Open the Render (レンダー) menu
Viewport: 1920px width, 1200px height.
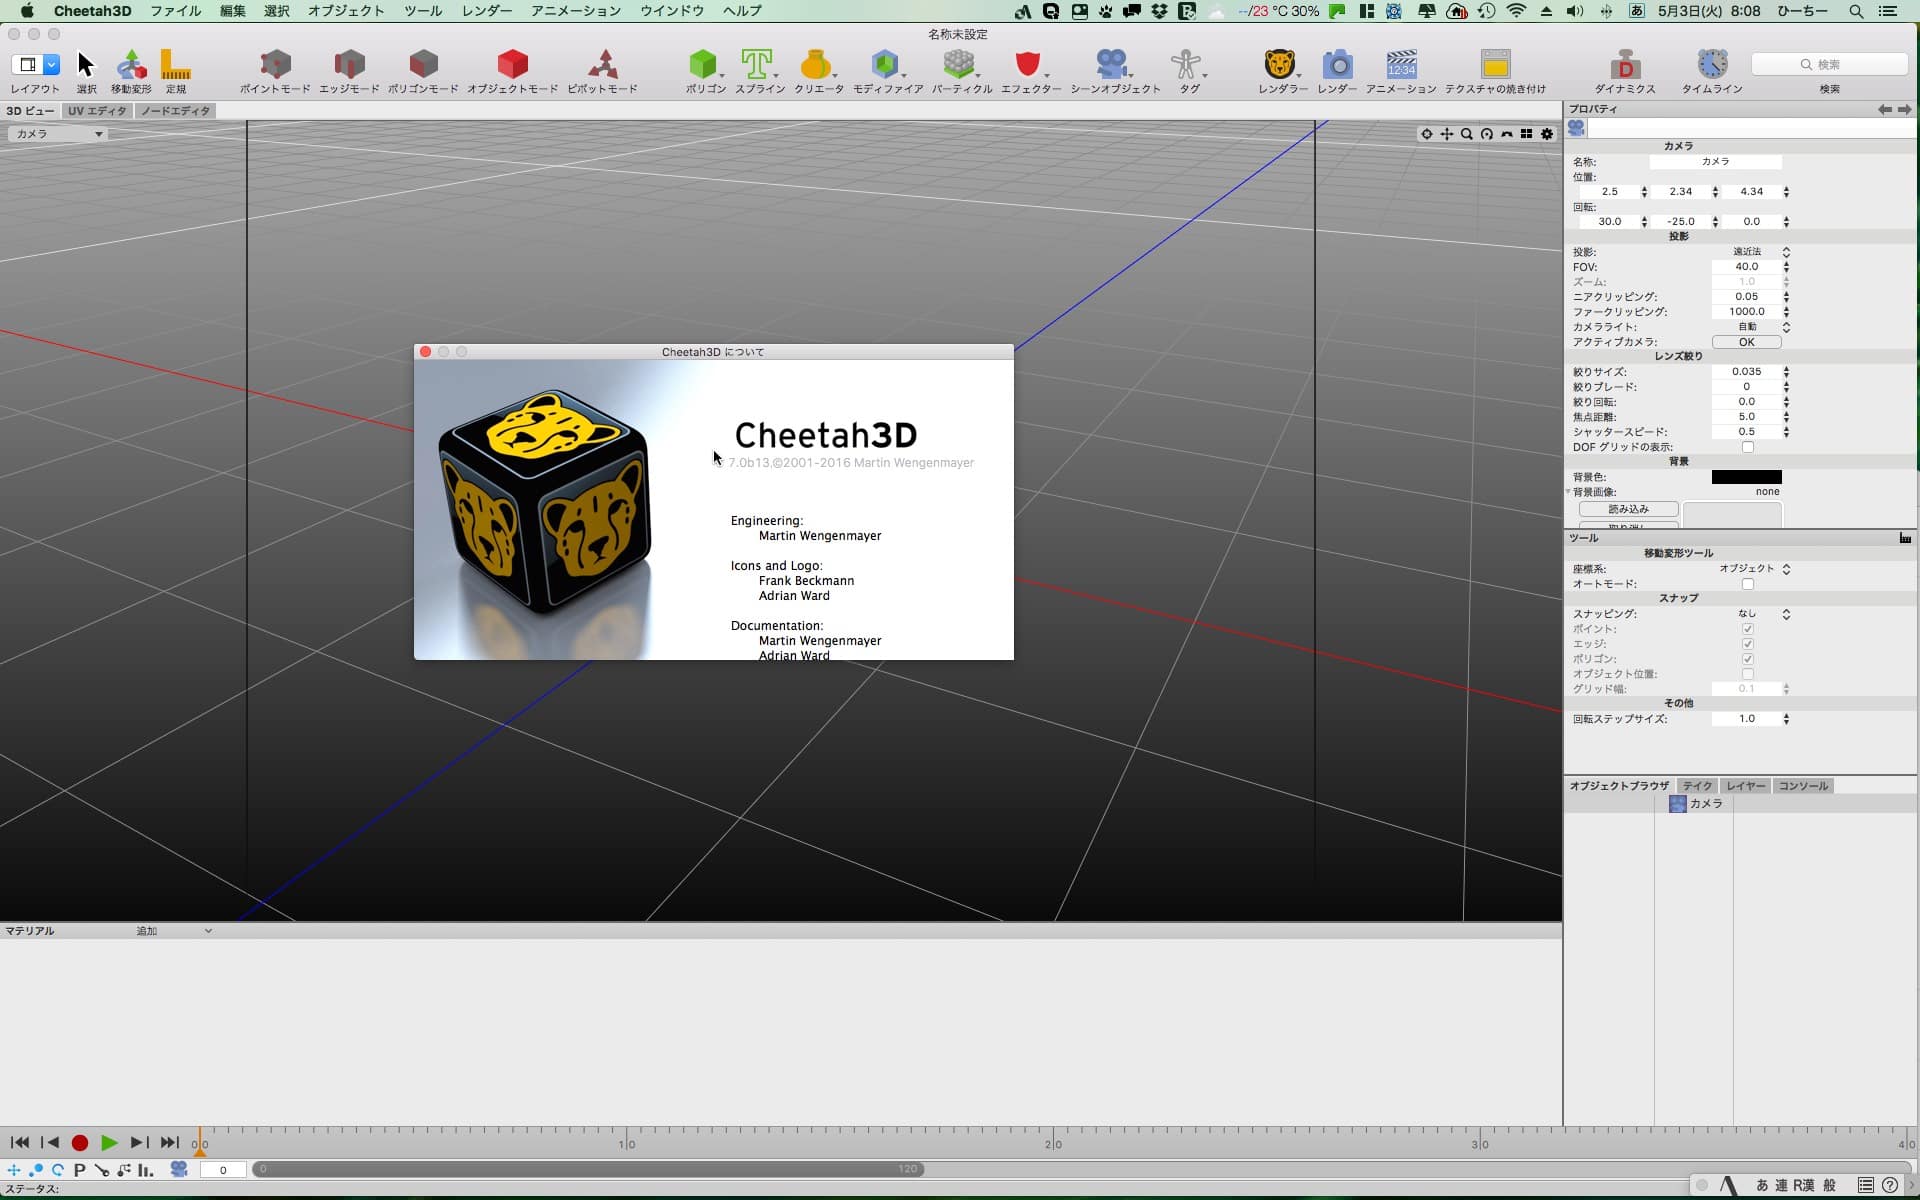coord(486,11)
